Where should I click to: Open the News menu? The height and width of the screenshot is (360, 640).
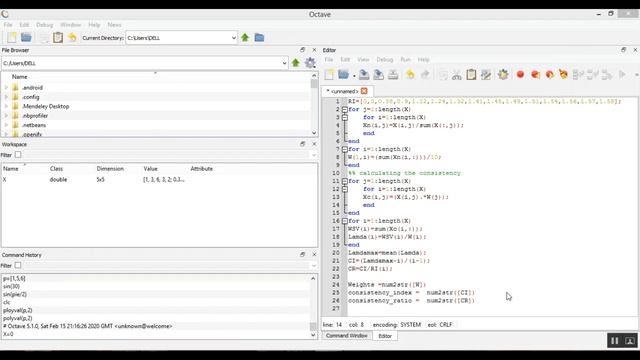coord(114,25)
